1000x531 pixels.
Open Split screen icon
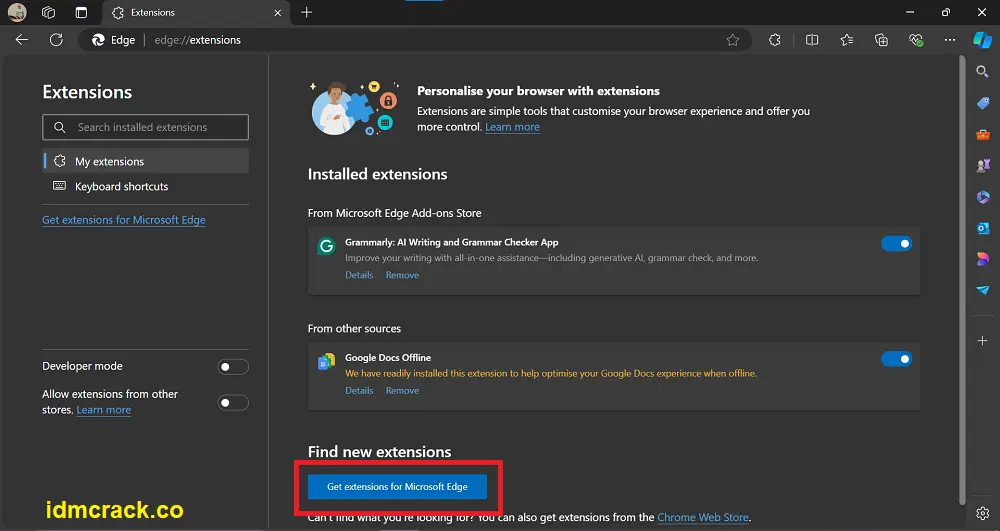[812, 40]
